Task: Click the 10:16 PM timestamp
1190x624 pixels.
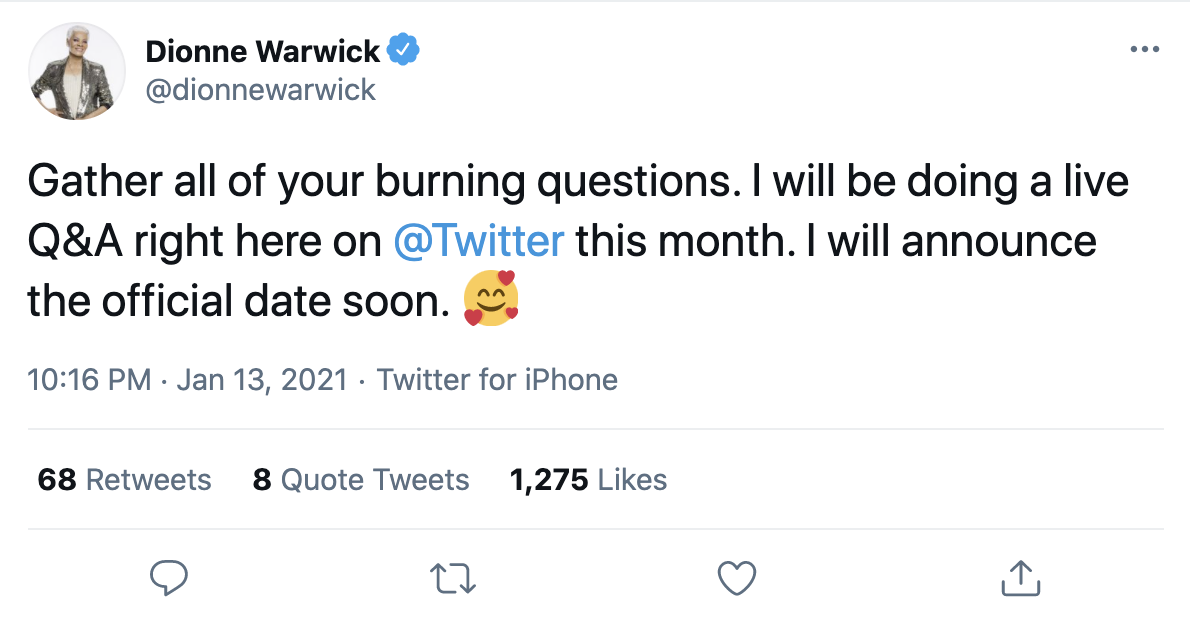Action: point(89,380)
